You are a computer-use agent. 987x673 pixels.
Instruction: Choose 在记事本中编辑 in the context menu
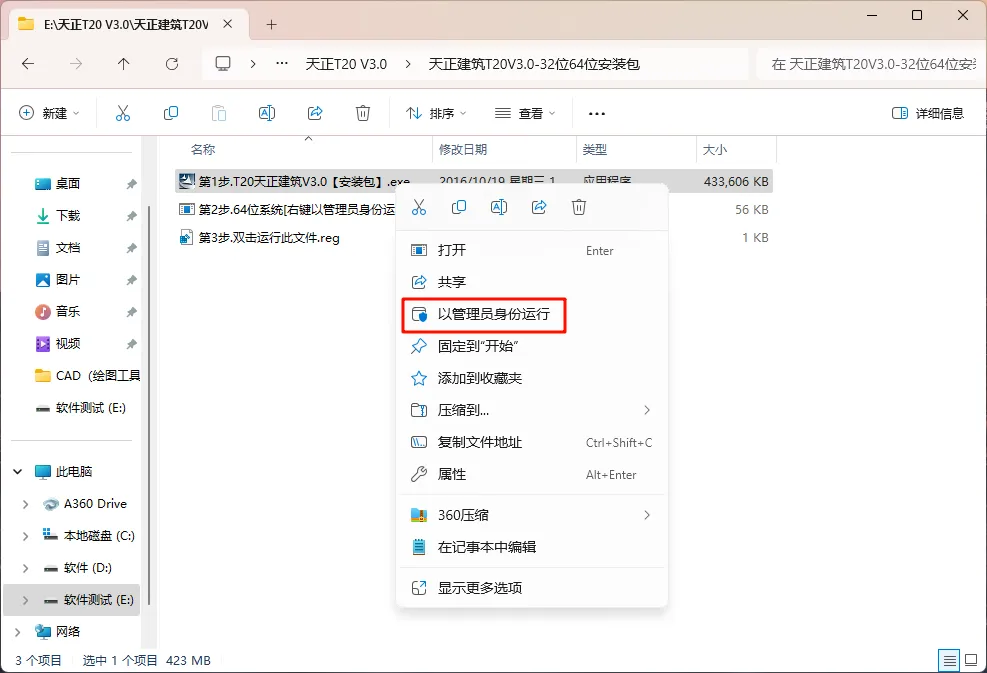[x=532, y=547]
